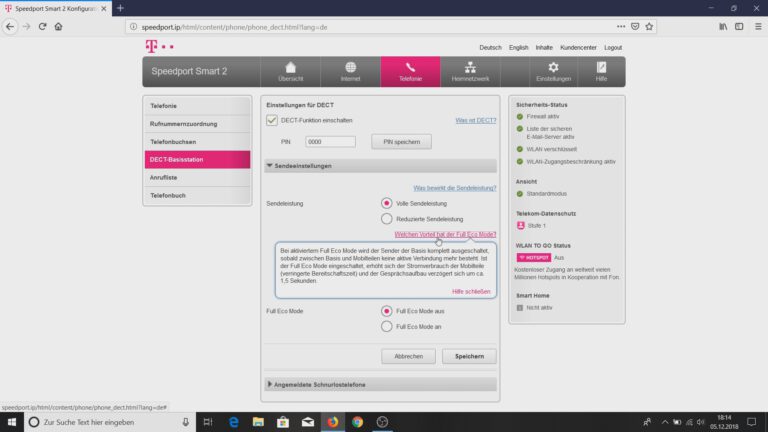Select the Telefonie phone tab
Viewport: 768px width, 432px height.
(410, 72)
